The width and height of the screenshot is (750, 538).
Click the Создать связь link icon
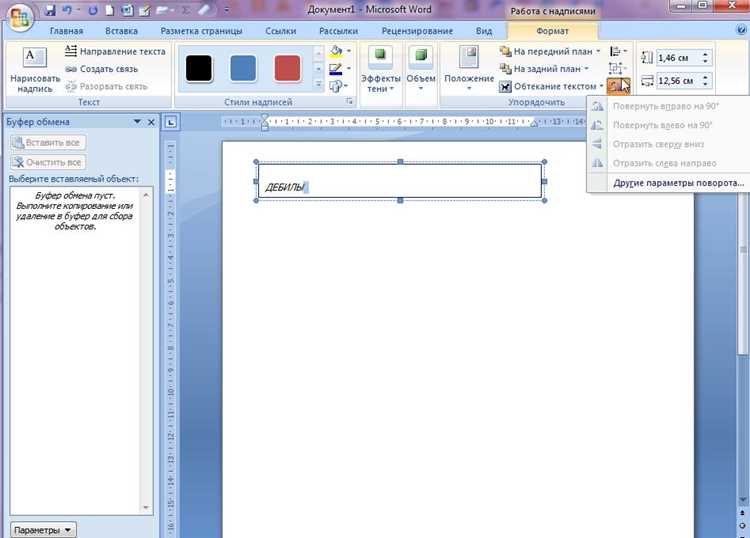[71, 69]
